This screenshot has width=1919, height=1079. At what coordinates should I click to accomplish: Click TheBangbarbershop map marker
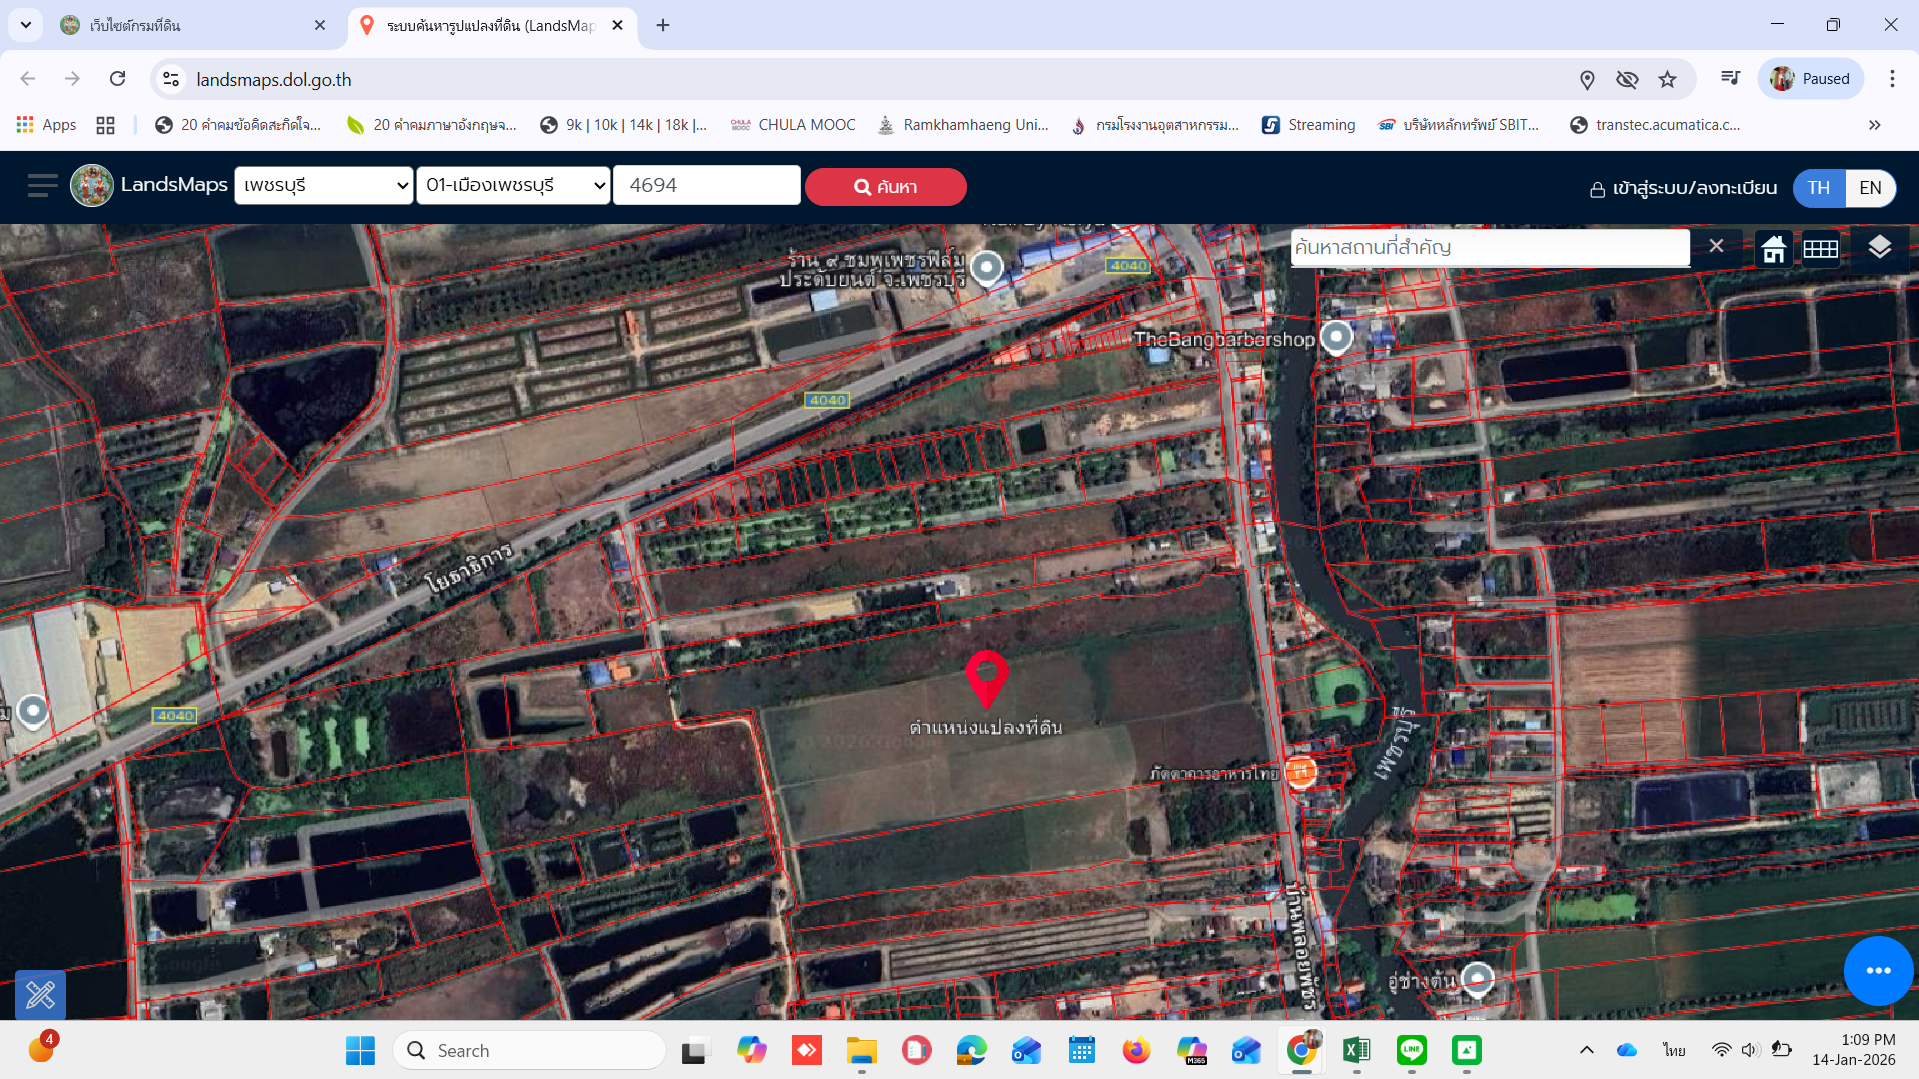point(1336,337)
